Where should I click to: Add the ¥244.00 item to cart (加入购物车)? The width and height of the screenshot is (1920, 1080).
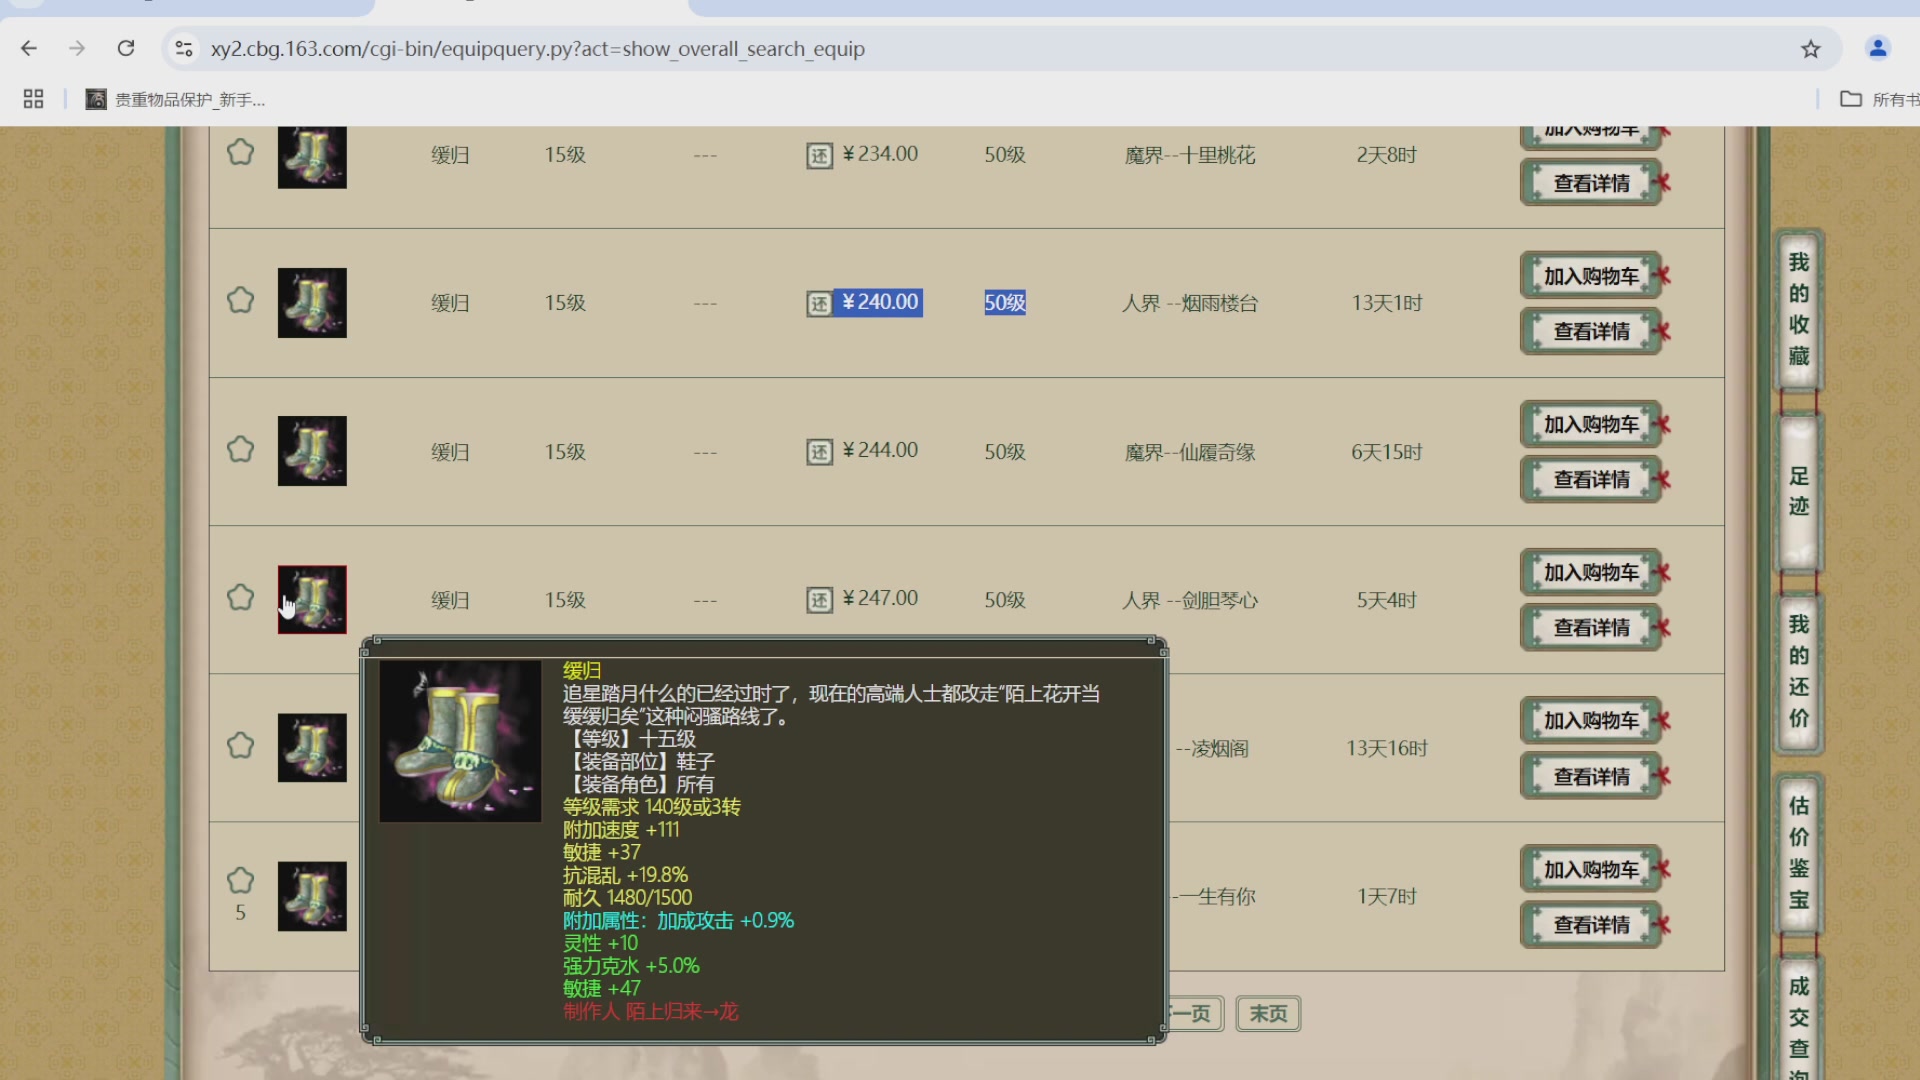point(1591,424)
